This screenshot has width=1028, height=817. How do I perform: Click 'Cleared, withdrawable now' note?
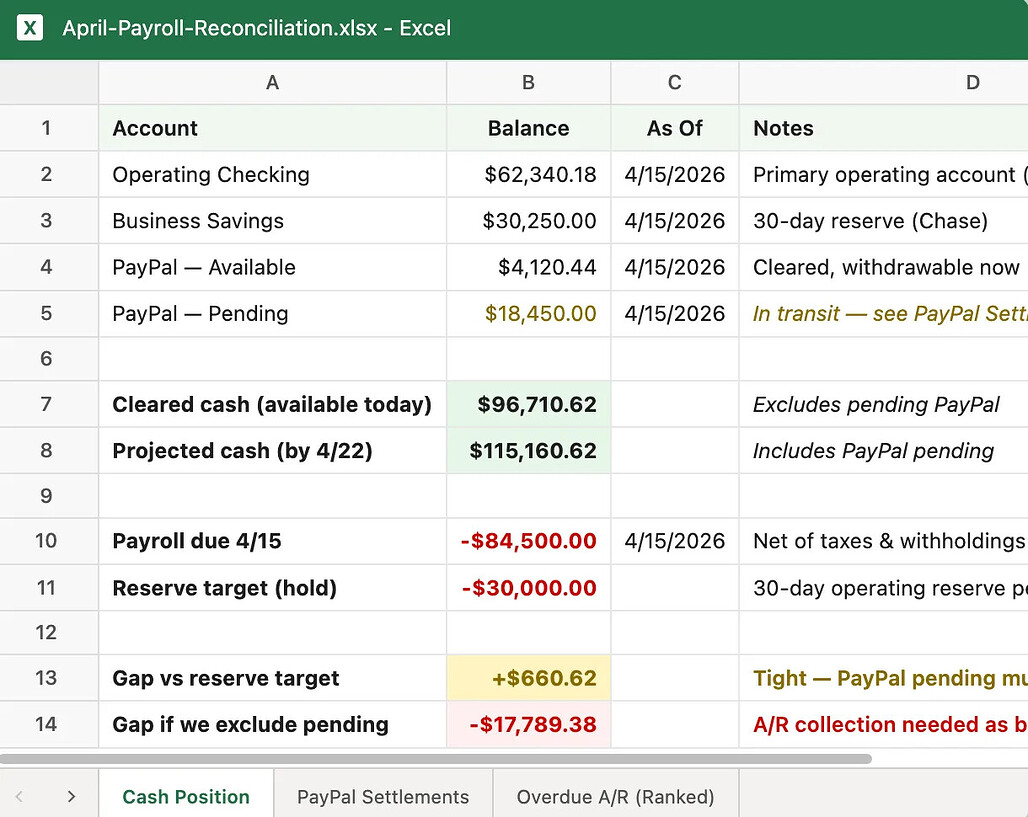(884, 268)
